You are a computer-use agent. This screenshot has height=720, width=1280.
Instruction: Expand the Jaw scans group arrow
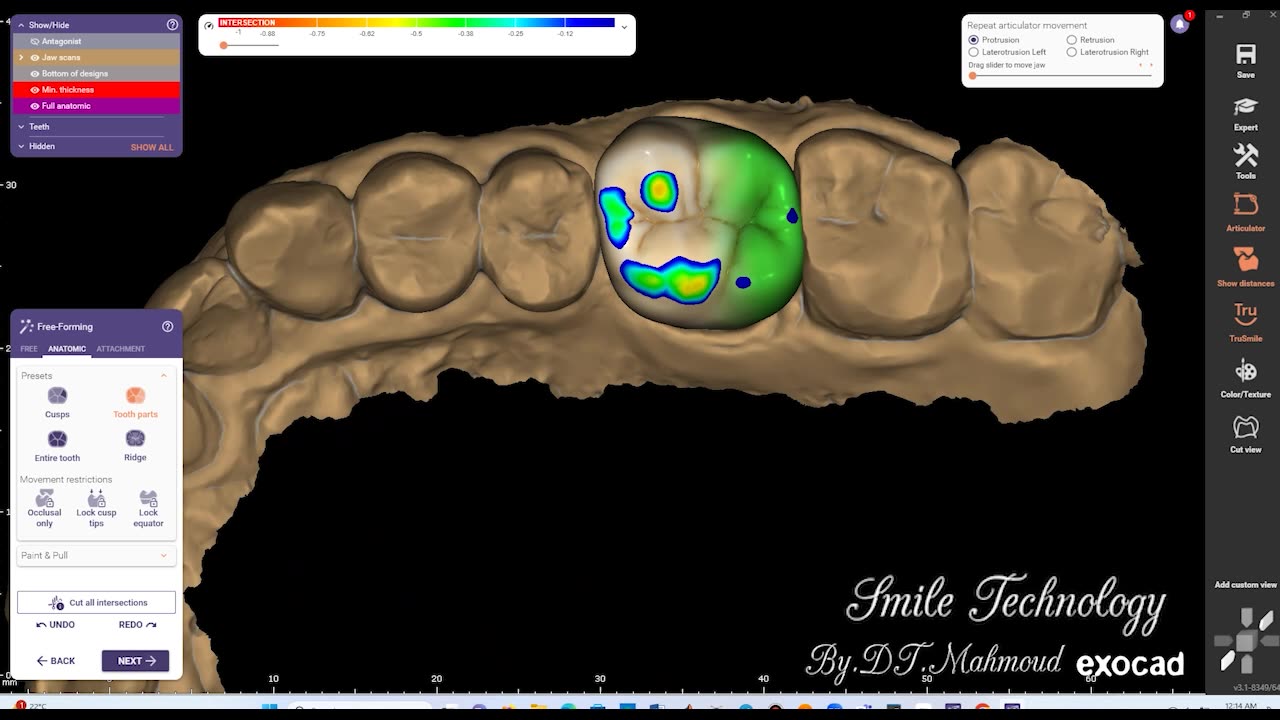pyautogui.click(x=21, y=57)
